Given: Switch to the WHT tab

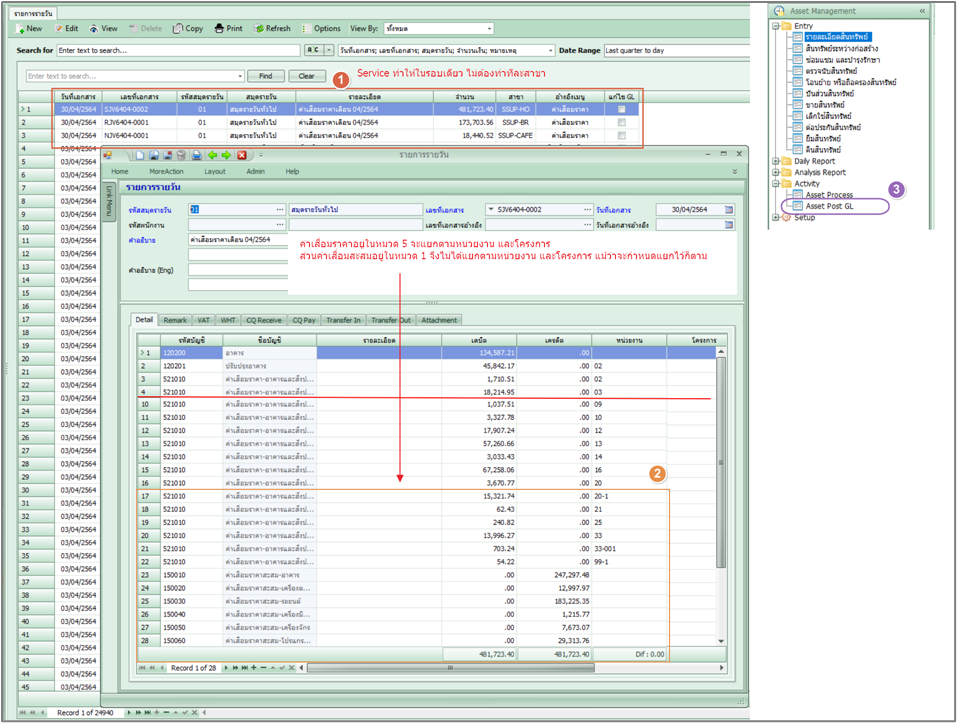Looking at the screenshot, I should [x=227, y=320].
